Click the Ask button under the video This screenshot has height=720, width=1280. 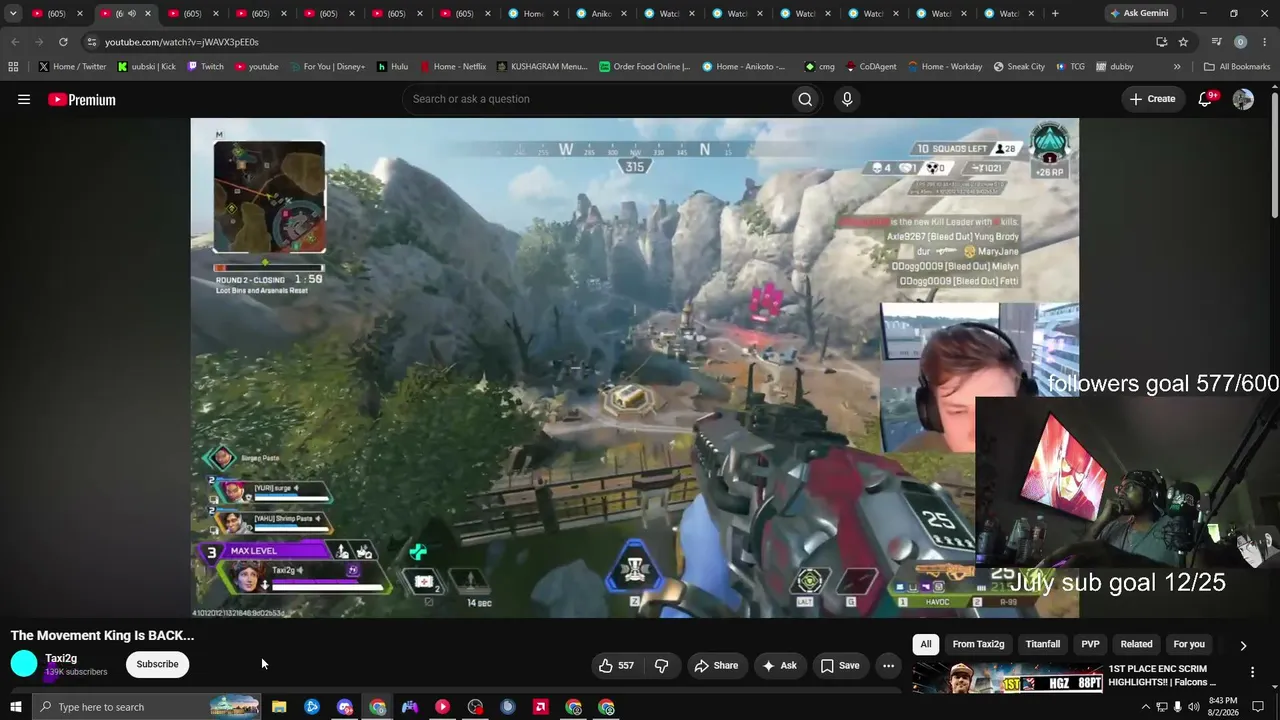tap(779, 666)
